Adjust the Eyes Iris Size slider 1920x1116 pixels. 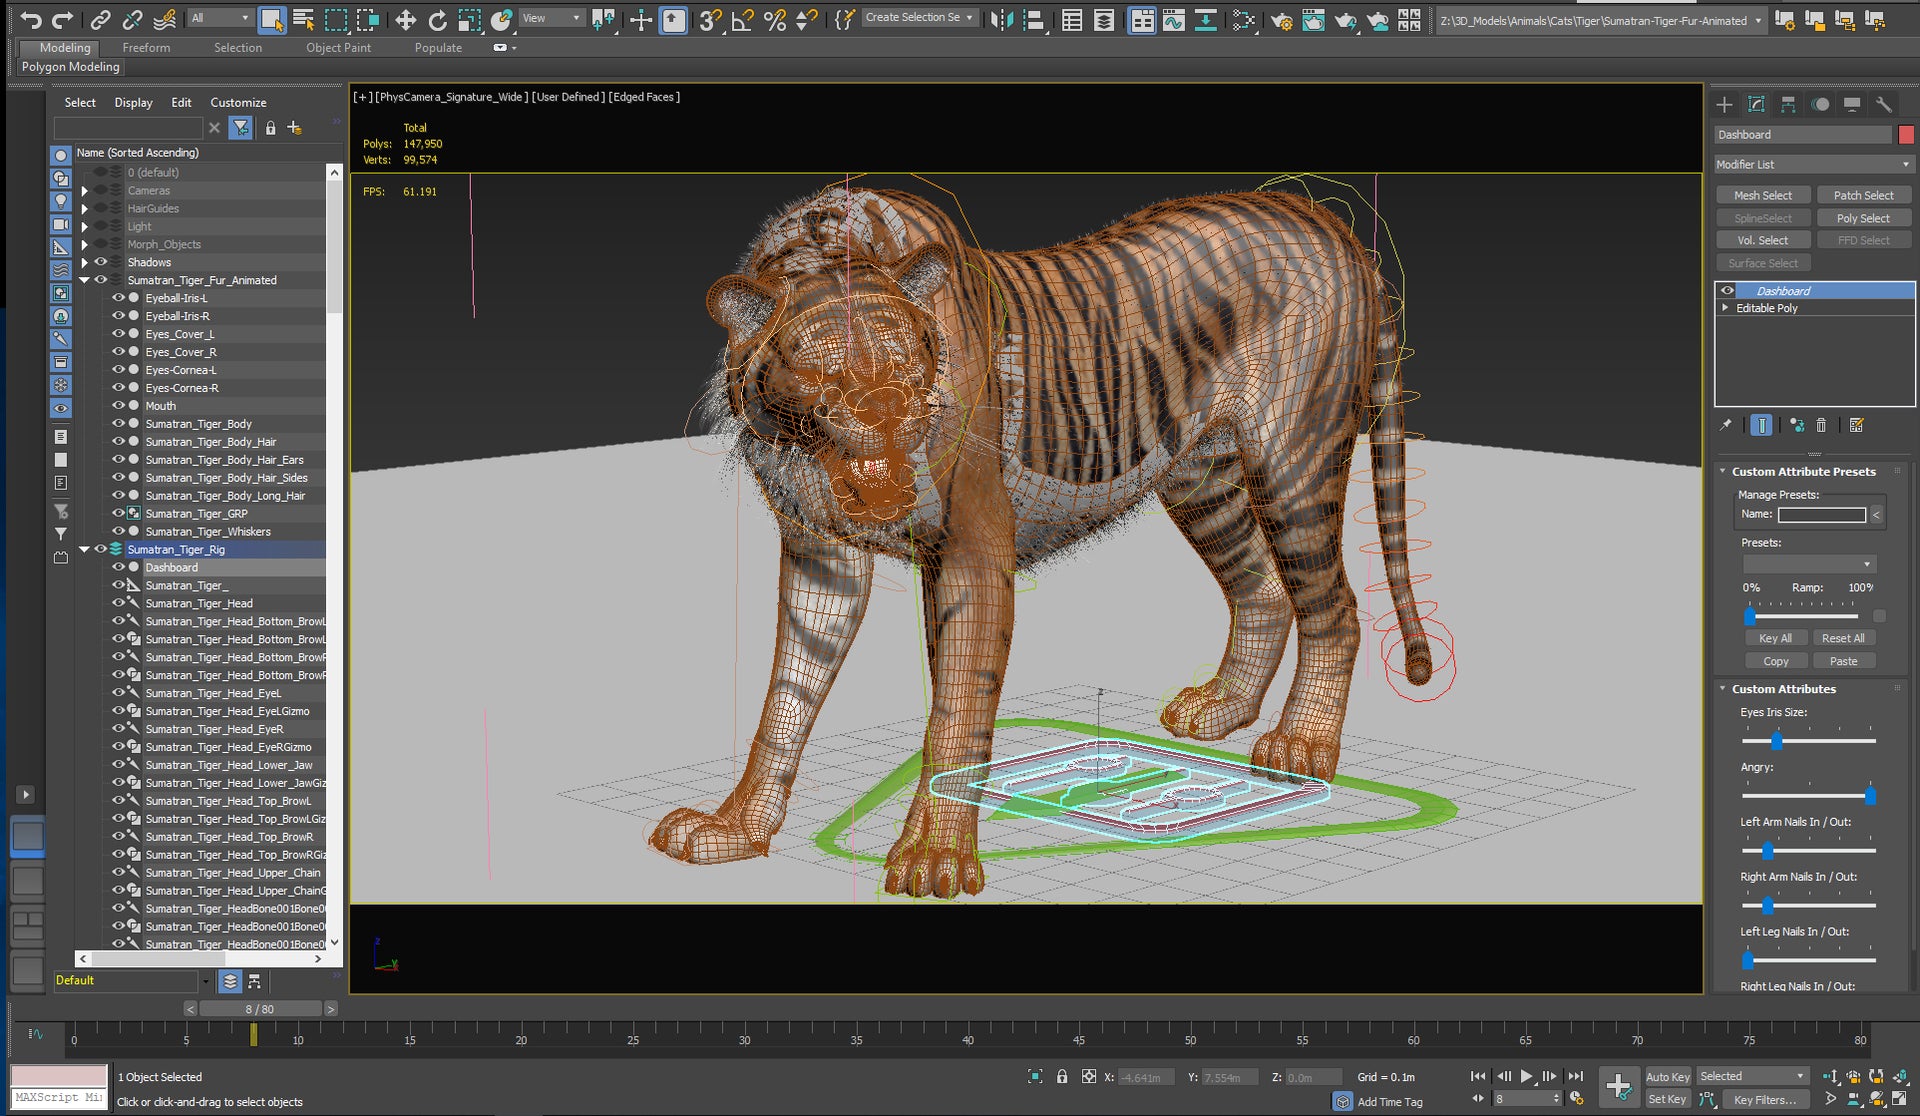[1775, 741]
